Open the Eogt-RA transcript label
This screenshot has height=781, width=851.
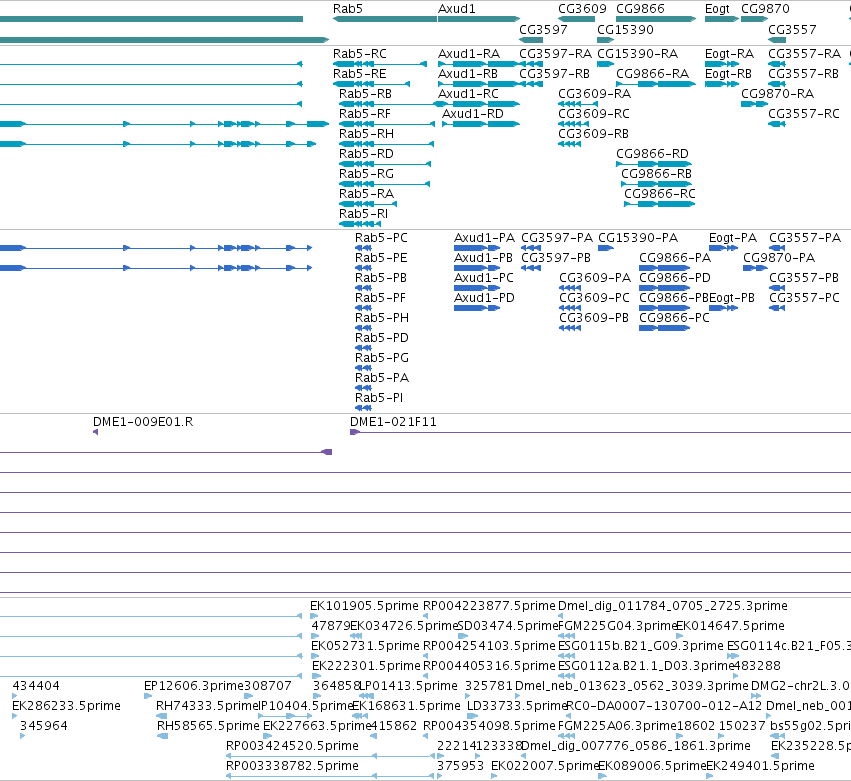click(x=729, y=54)
